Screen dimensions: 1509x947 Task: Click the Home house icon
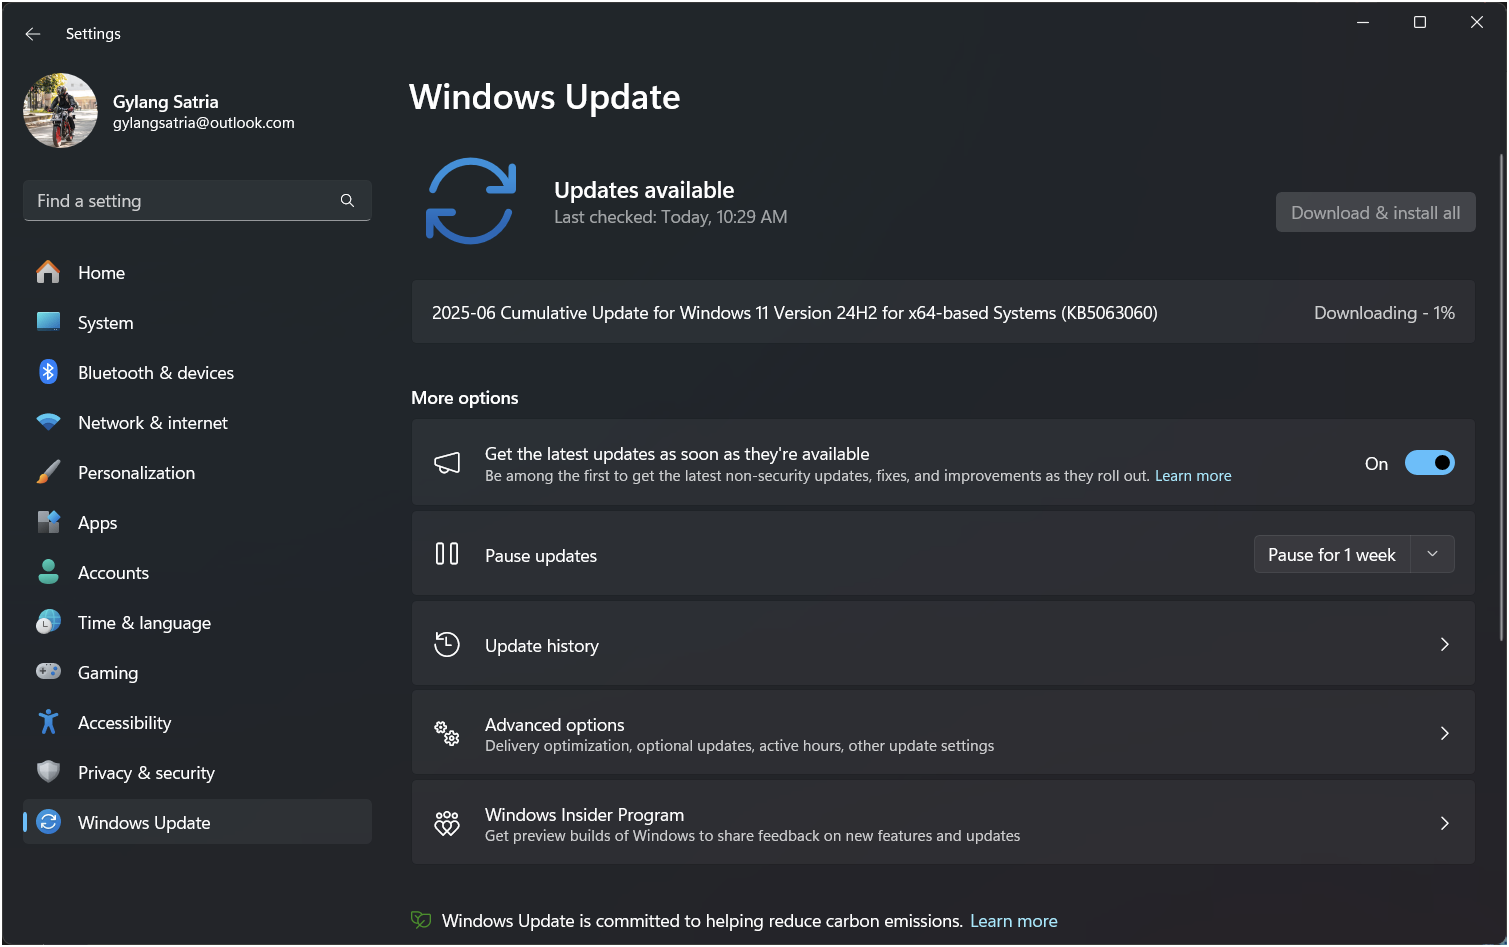click(x=48, y=272)
